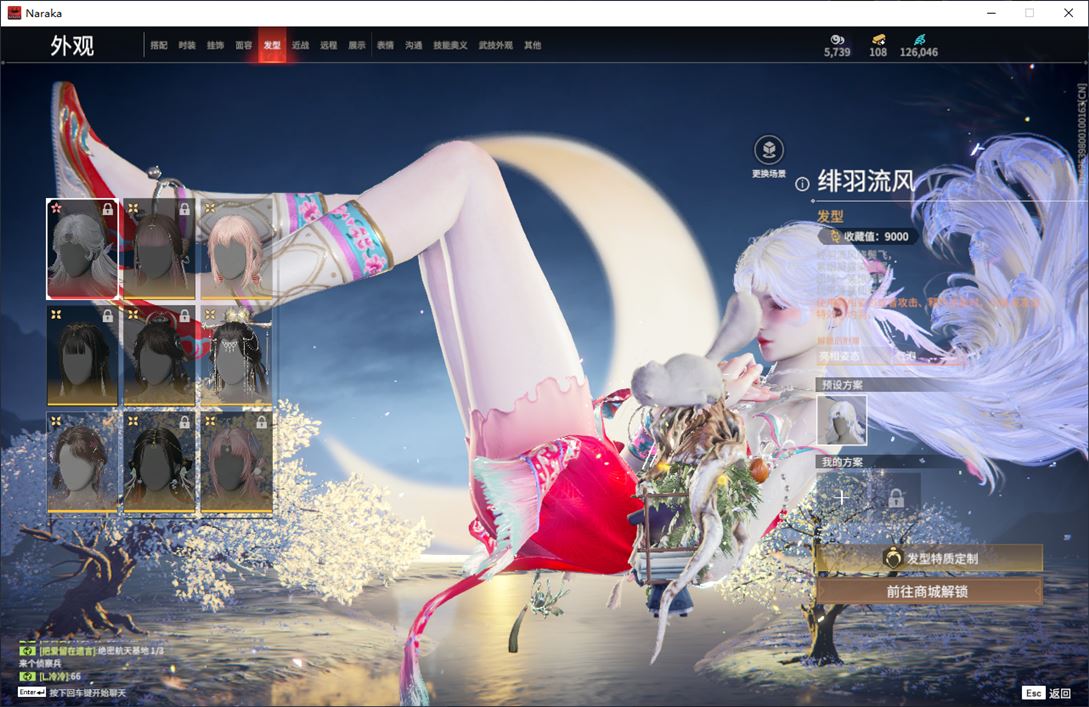Select the locked black hairstyle with straight bangs
The height and width of the screenshot is (707, 1089).
coord(82,356)
